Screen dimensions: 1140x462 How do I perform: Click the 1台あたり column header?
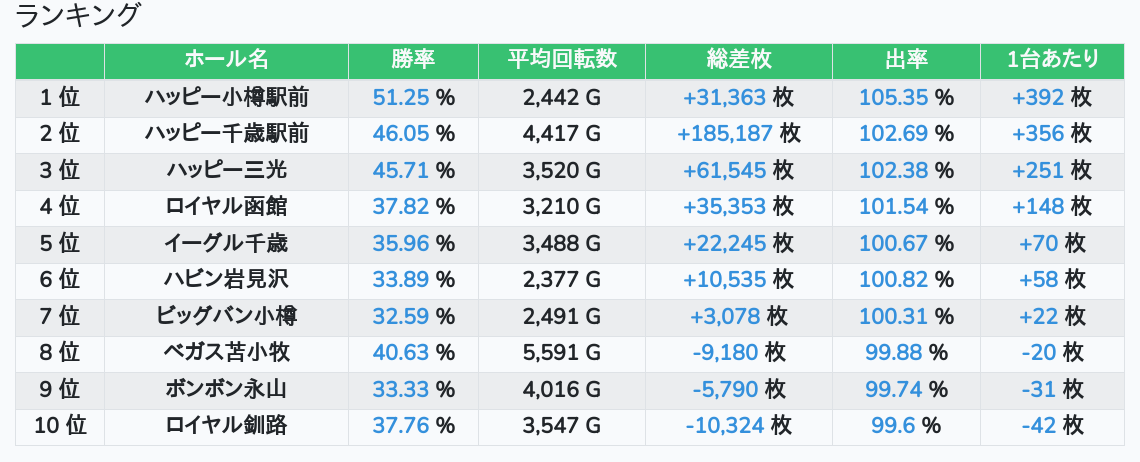point(1052,60)
